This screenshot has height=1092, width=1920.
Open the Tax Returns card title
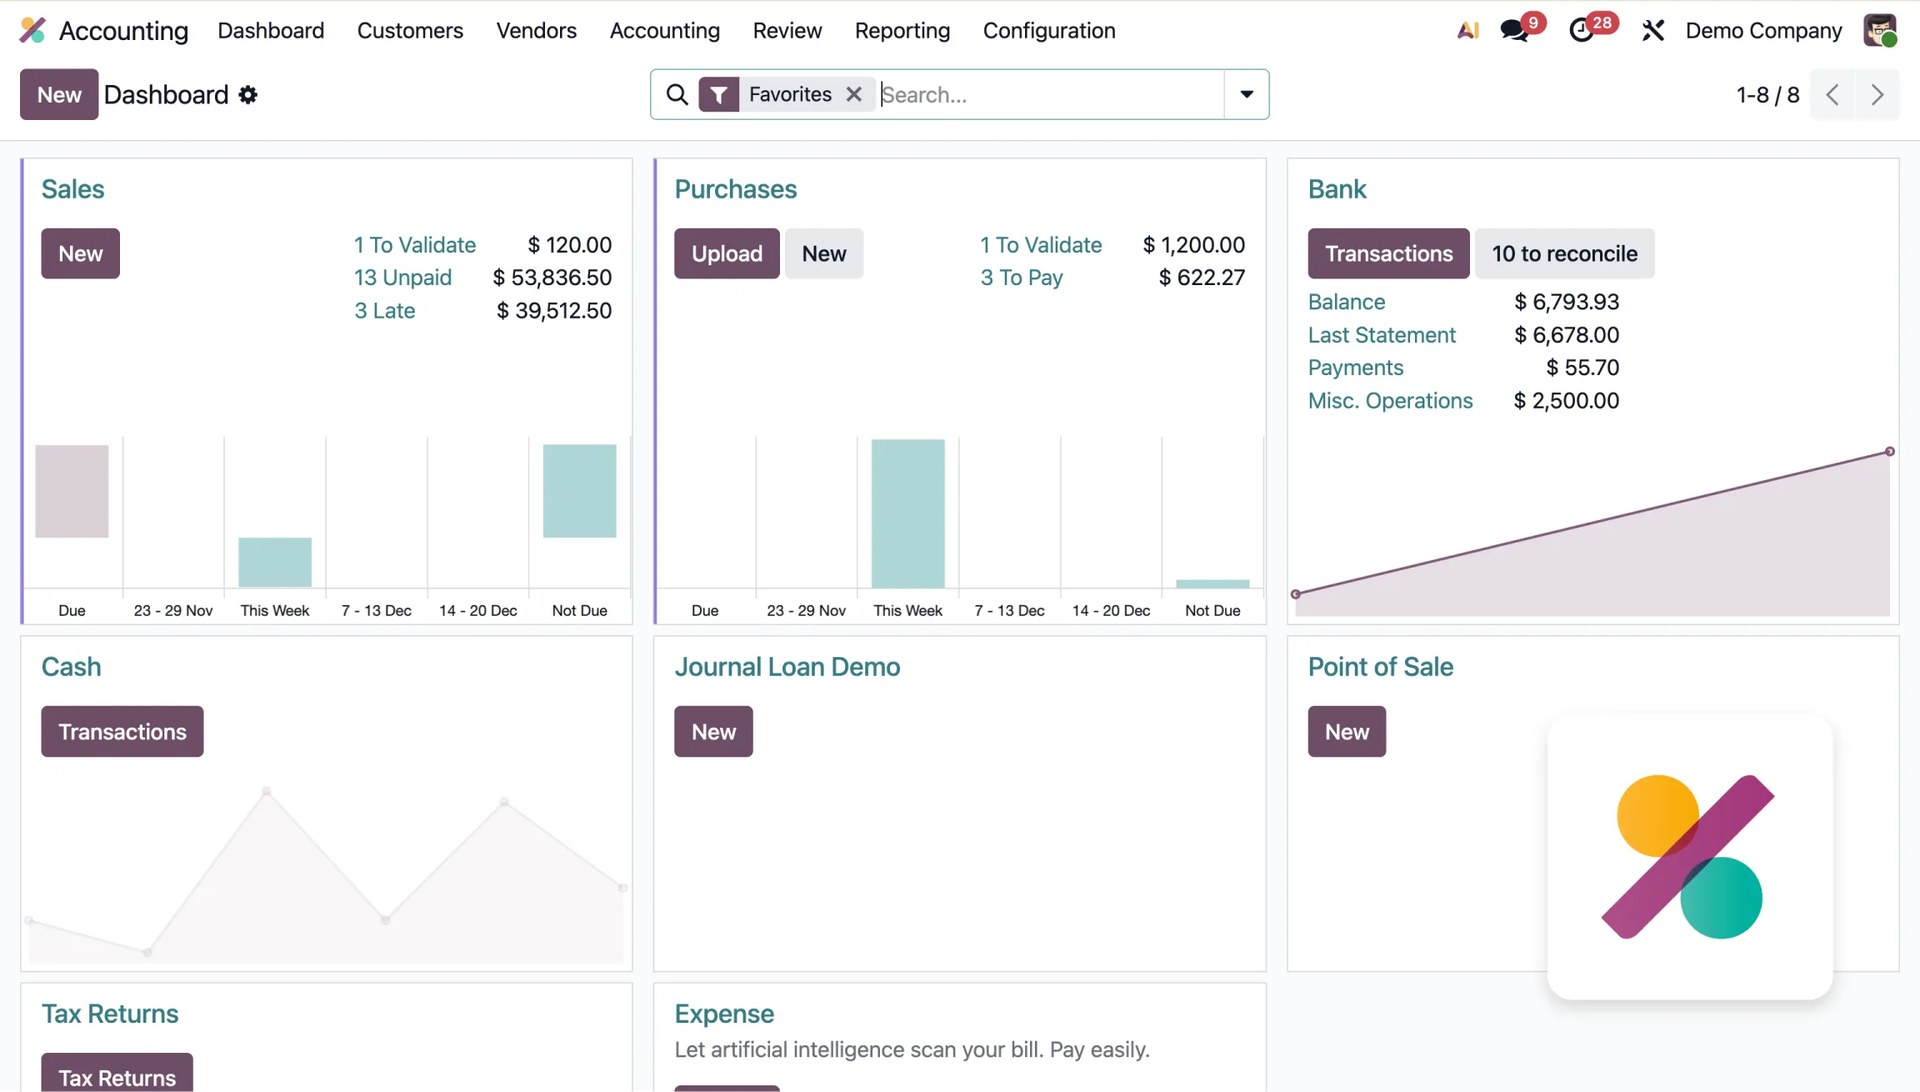click(110, 1014)
